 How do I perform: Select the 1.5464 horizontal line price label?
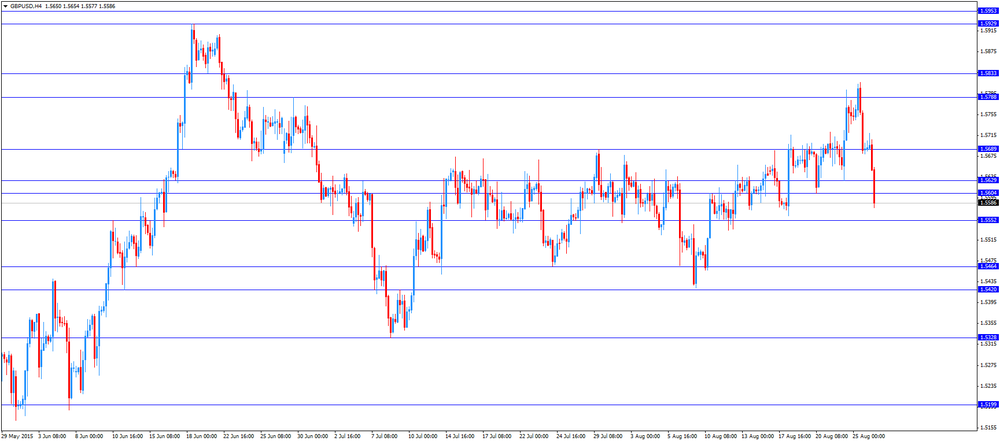pos(987,266)
